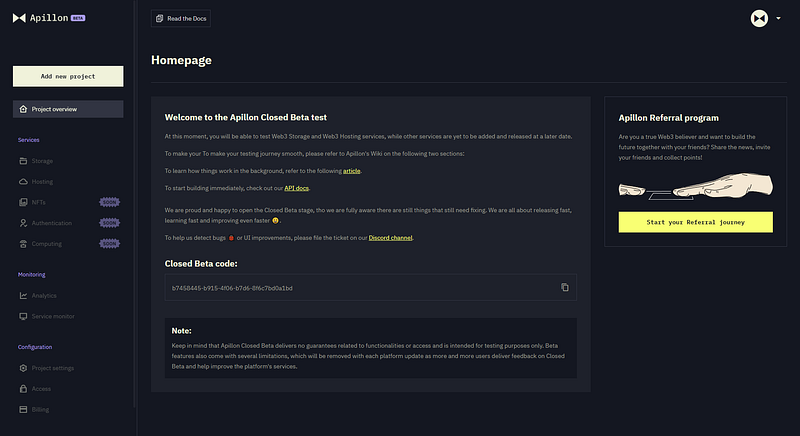The image size is (800, 436).
Task: Open Analytics chart icon item
Action: click(23, 295)
